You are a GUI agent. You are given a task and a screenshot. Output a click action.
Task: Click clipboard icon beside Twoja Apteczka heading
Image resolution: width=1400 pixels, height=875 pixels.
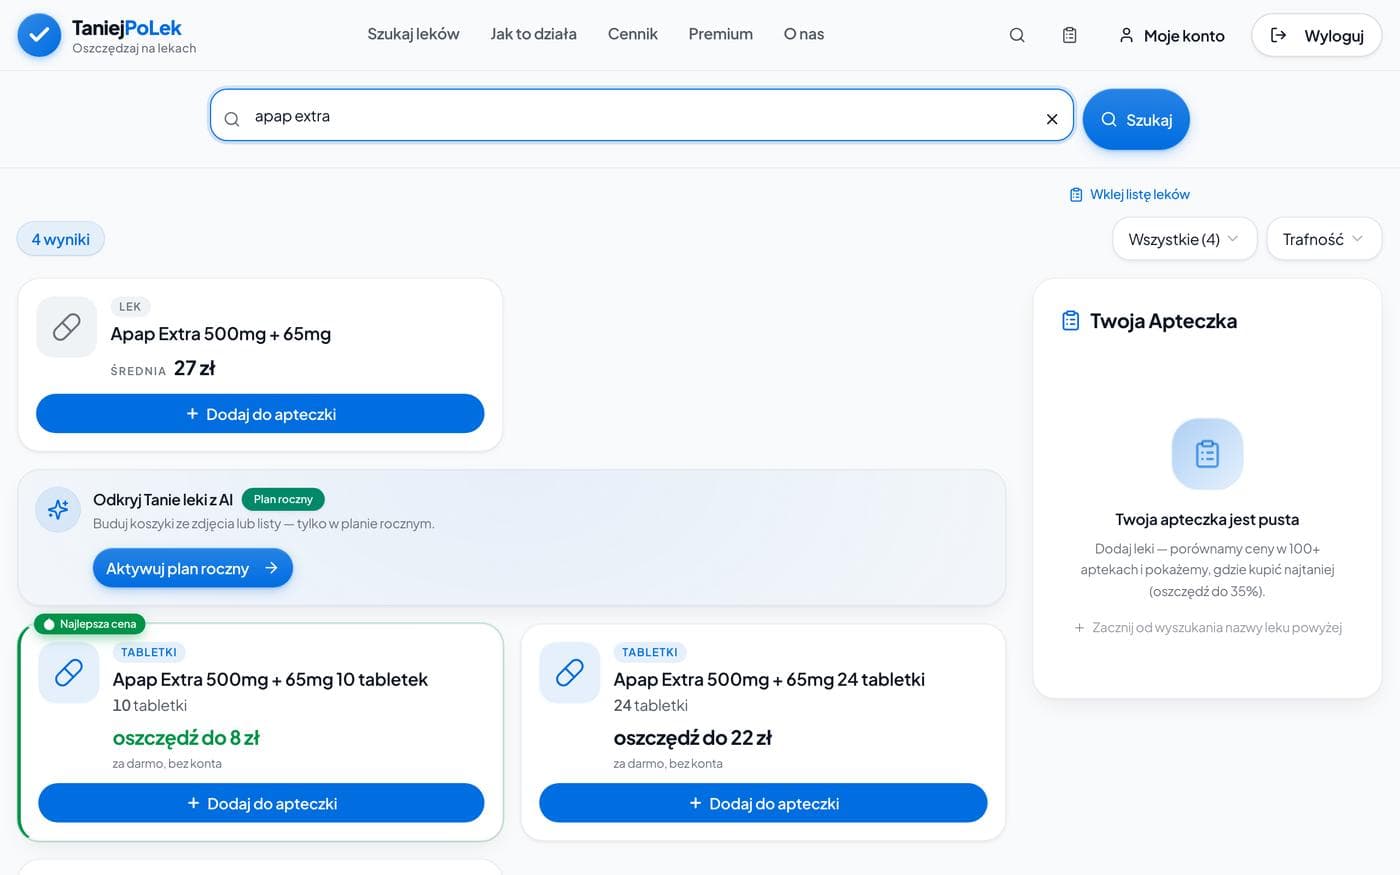click(1070, 321)
